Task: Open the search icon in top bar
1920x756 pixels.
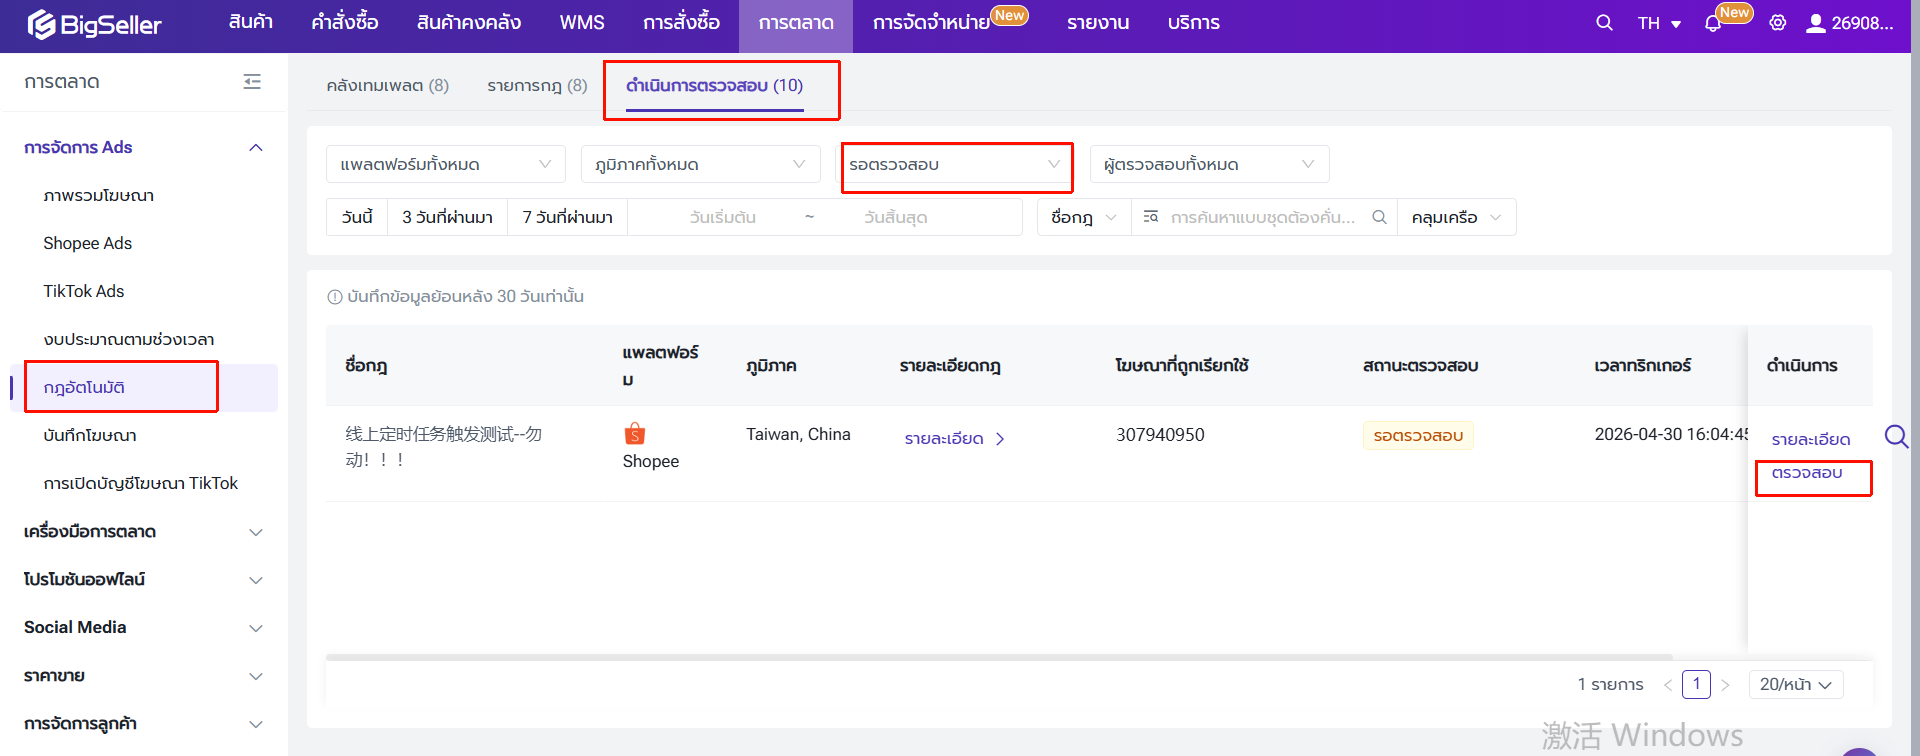Action: 1604,23
